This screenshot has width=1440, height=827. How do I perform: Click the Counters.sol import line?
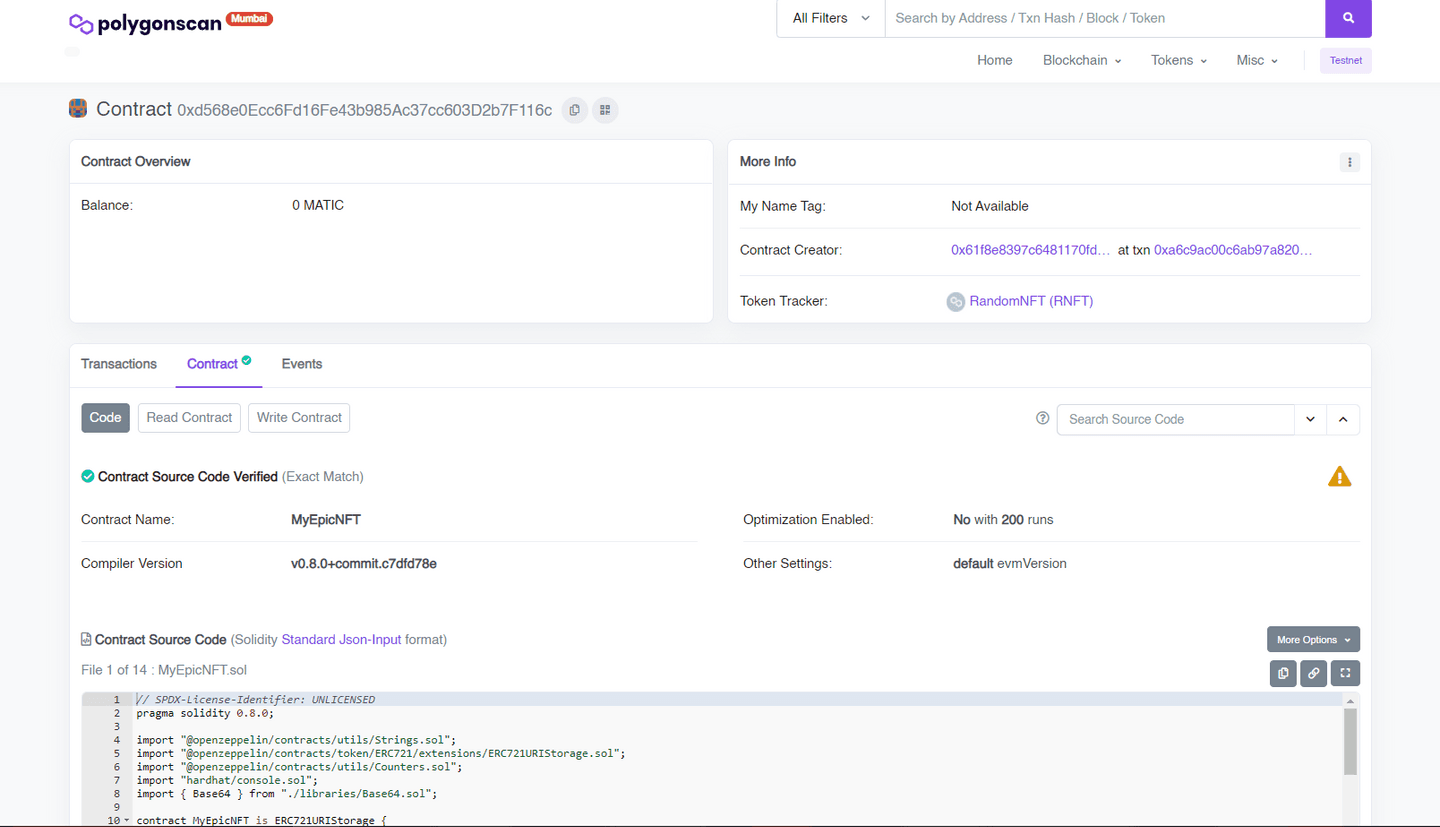point(299,766)
